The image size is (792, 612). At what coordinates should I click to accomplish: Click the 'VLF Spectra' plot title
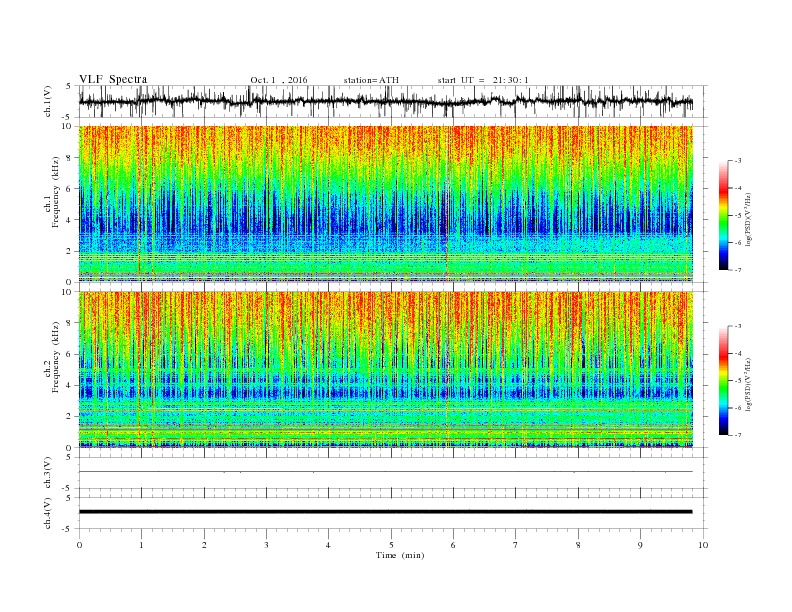(113, 79)
